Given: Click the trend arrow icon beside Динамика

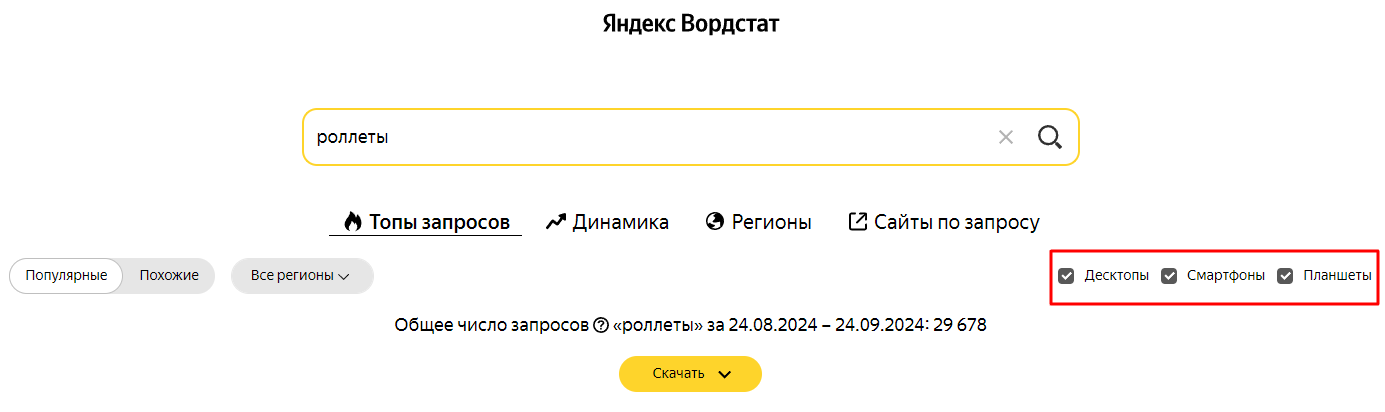Looking at the screenshot, I should tap(557, 221).
